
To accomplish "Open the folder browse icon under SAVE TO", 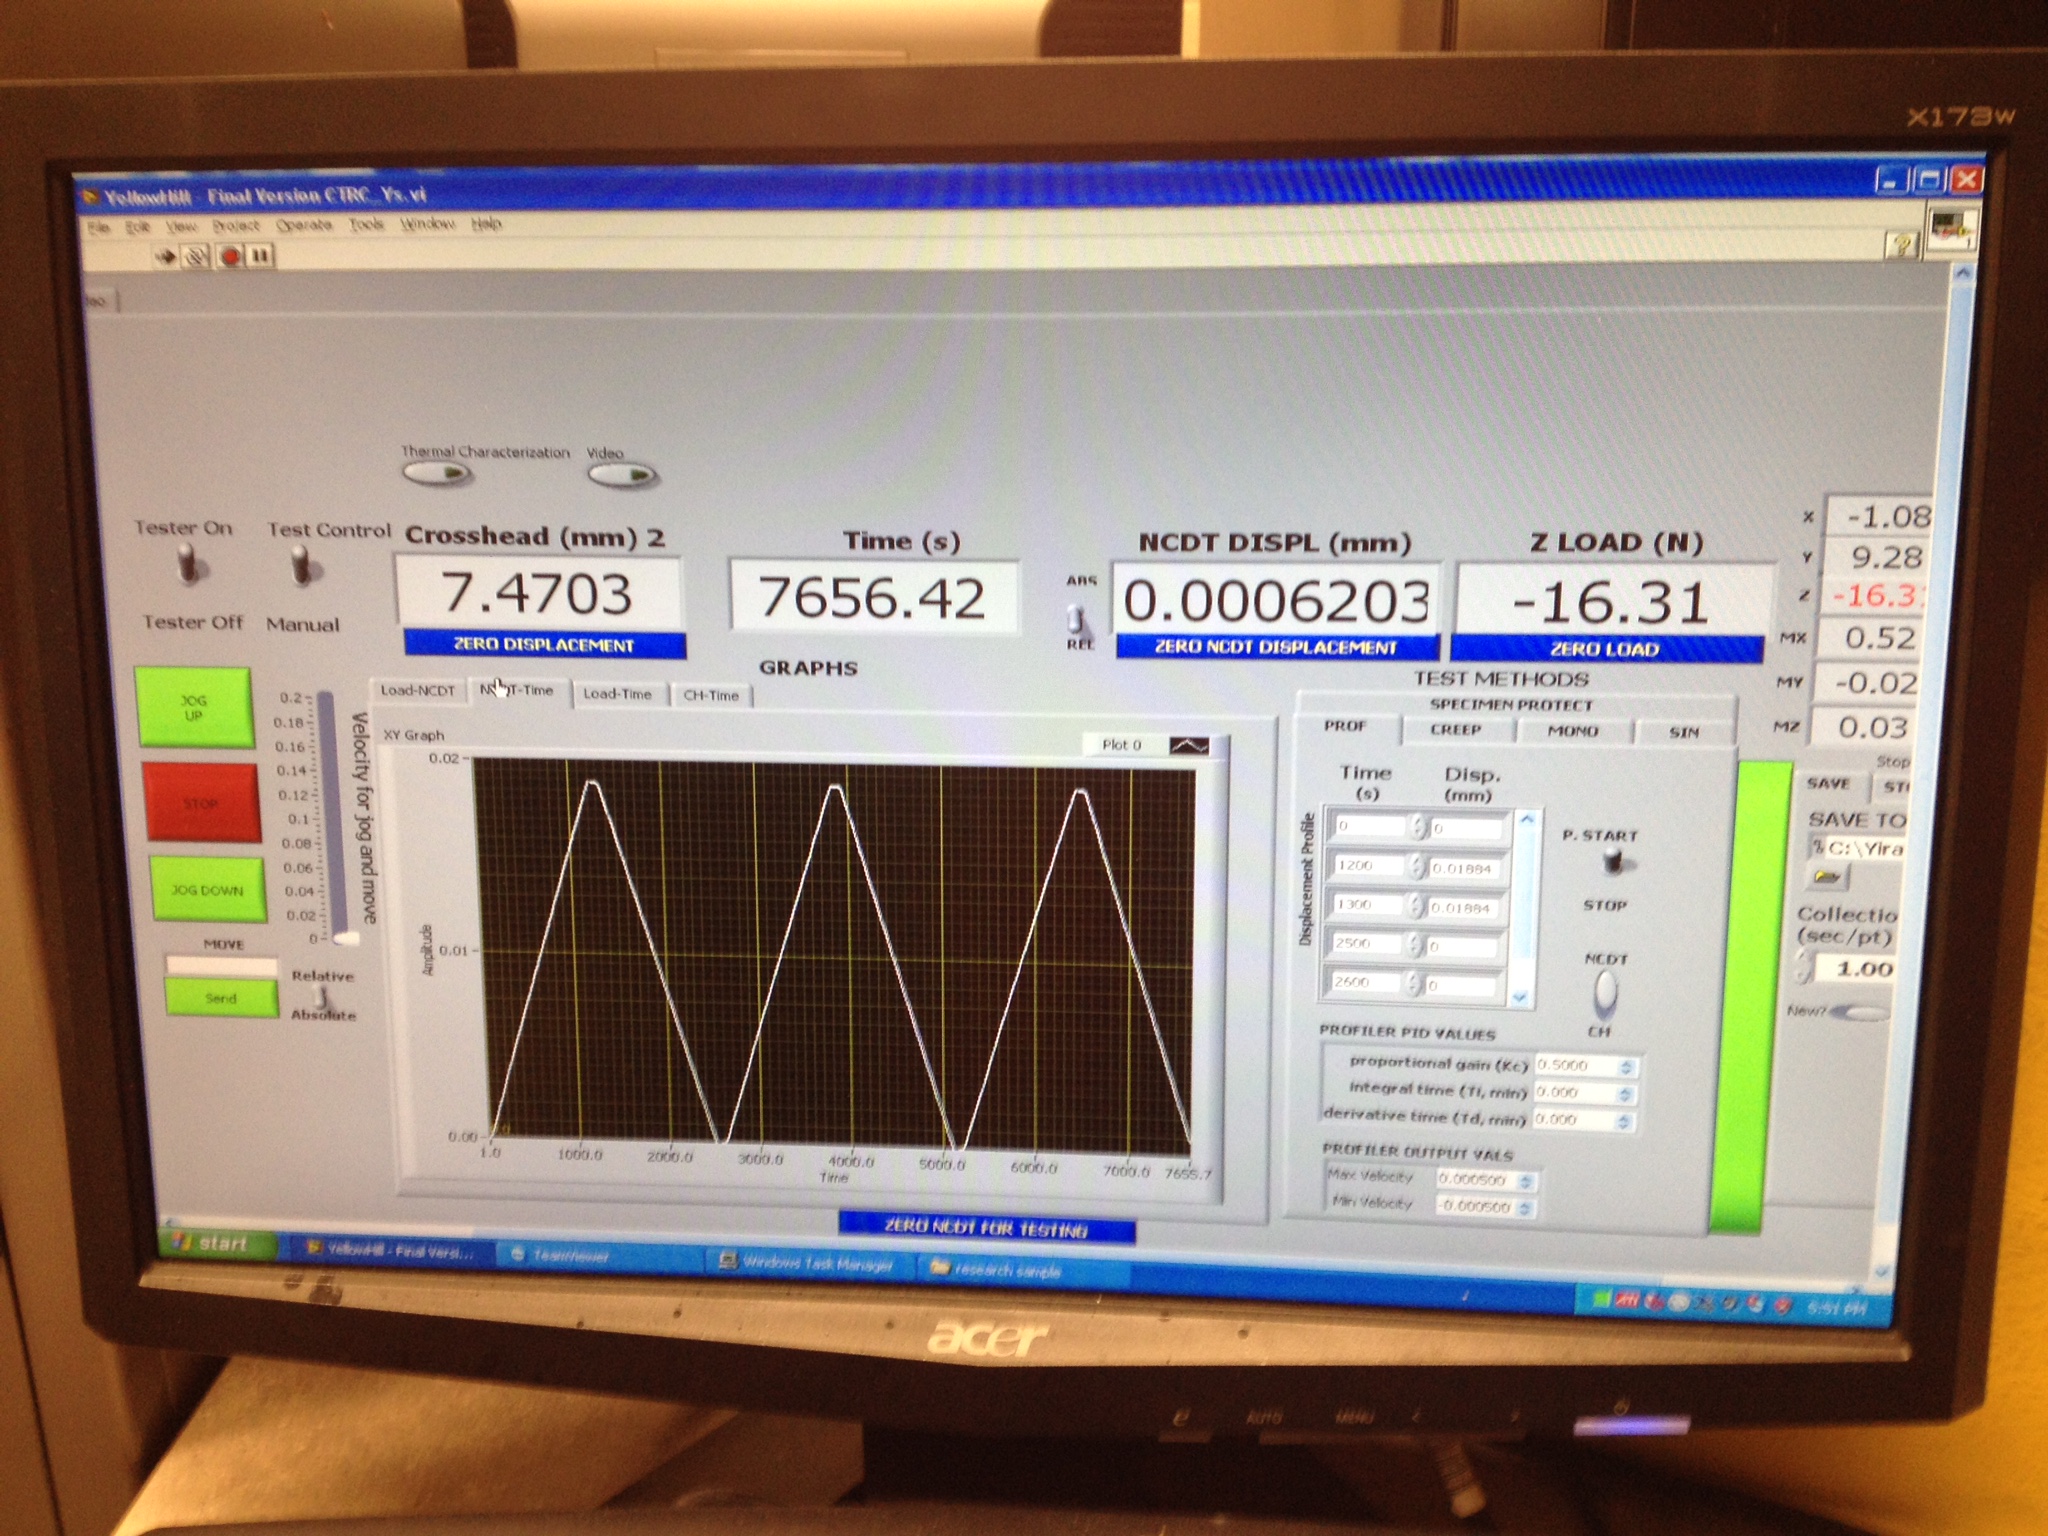I will pos(1828,878).
